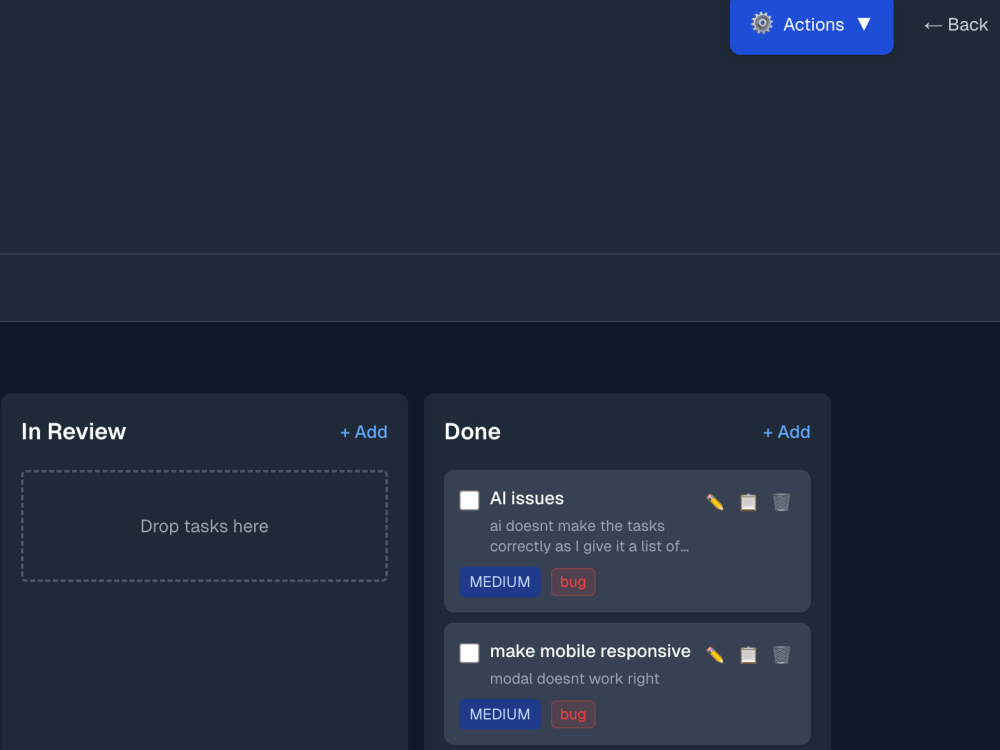Viewport: 1000px width, 750px height.
Task: Add a task to In Review column
Action: pyautogui.click(x=364, y=432)
